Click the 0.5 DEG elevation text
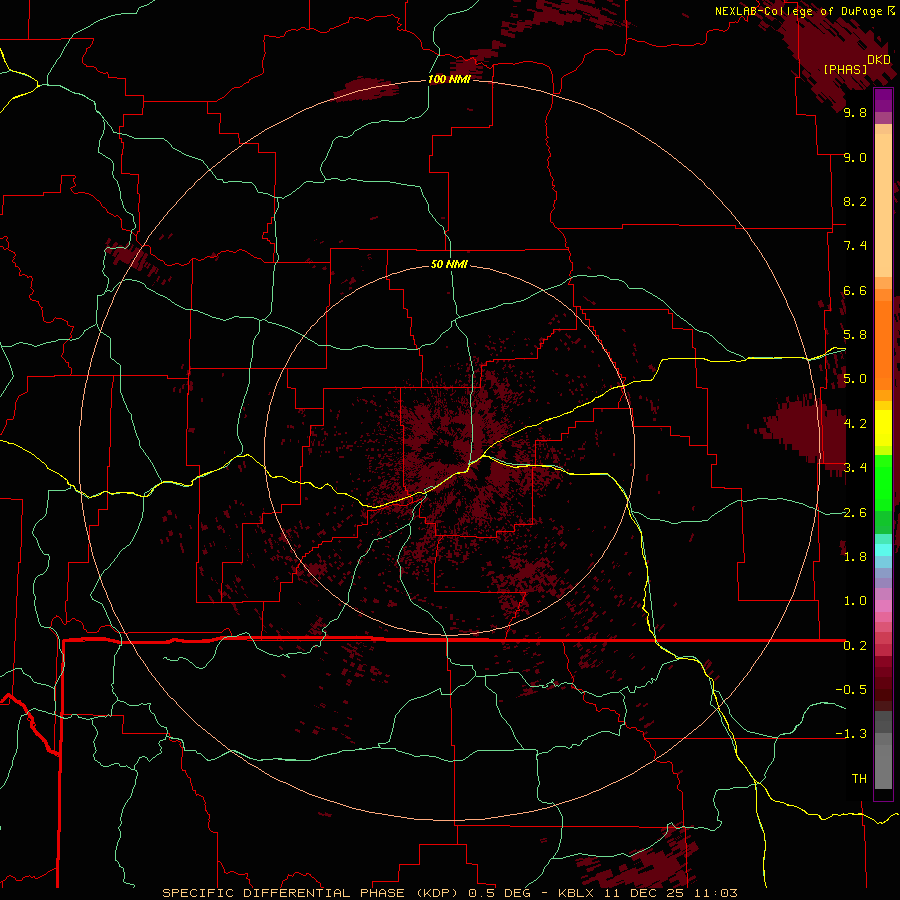 pyautogui.click(x=500, y=893)
